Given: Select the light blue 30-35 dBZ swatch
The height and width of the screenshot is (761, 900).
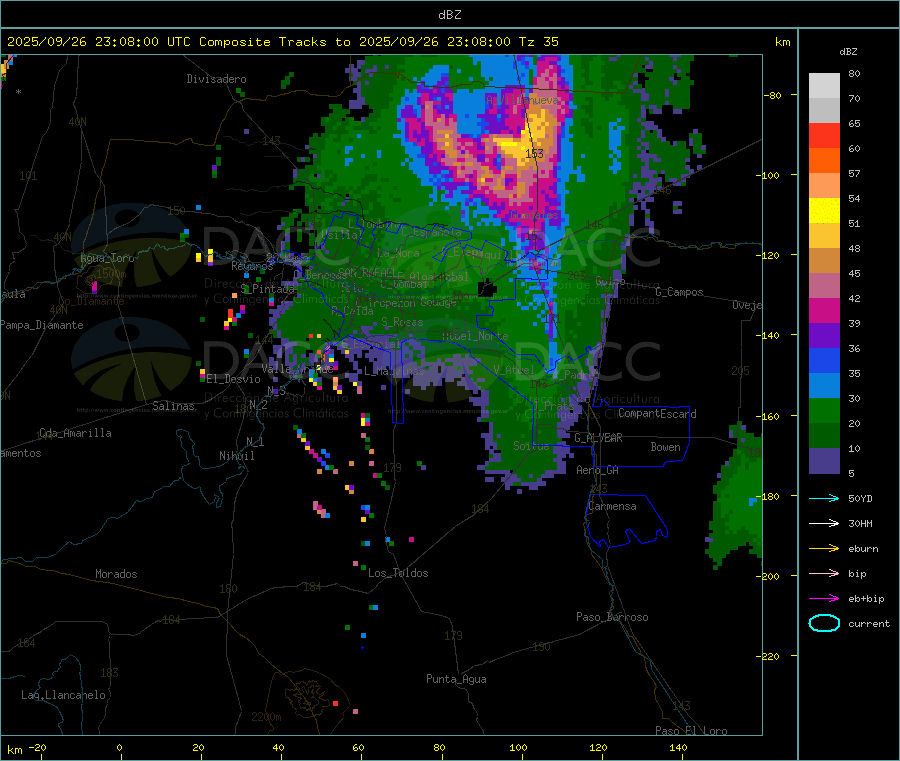Looking at the screenshot, I should (824, 386).
